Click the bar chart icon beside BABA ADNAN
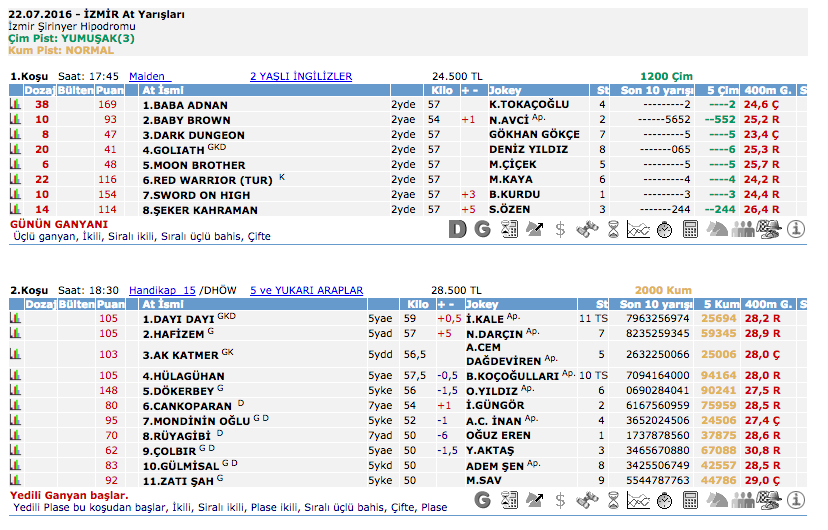This screenshot has height=530, width=828. [x=15, y=104]
